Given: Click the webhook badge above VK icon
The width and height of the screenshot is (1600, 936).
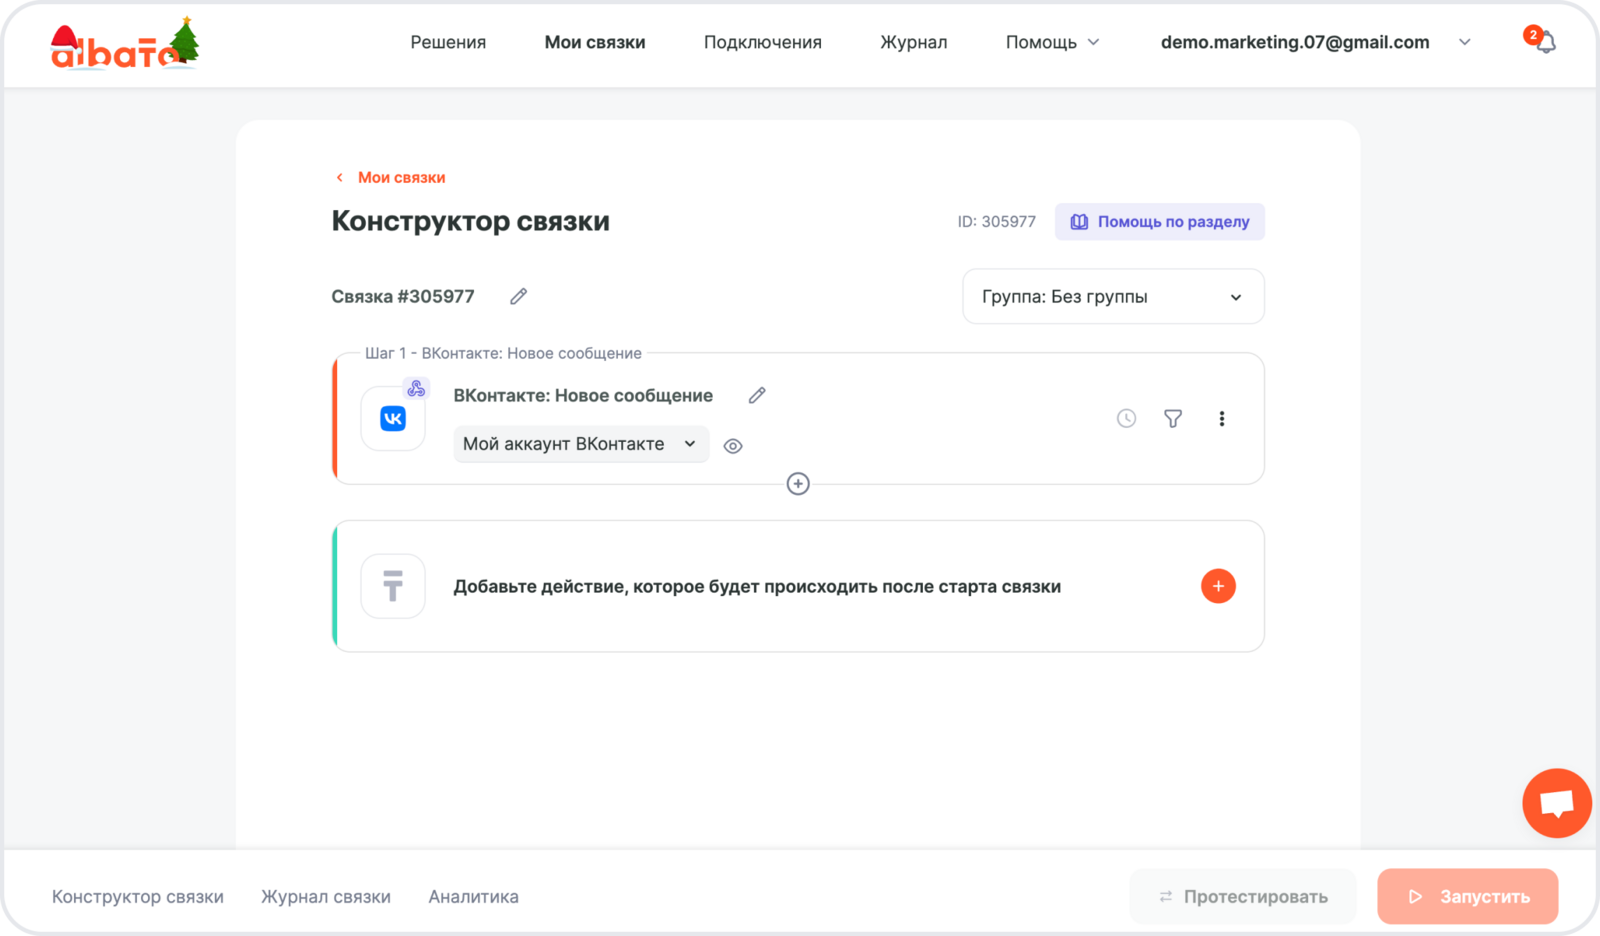Looking at the screenshot, I should click(x=416, y=388).
